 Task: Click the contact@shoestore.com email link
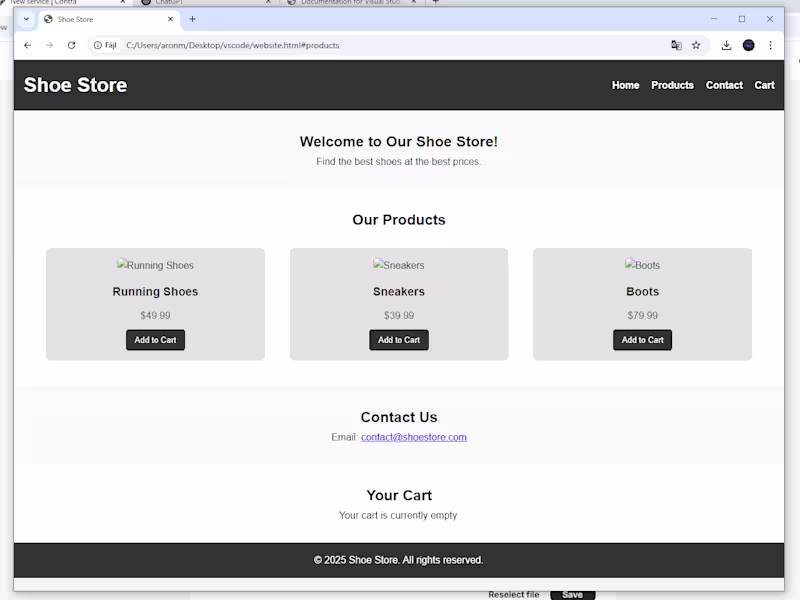(413, 437)
